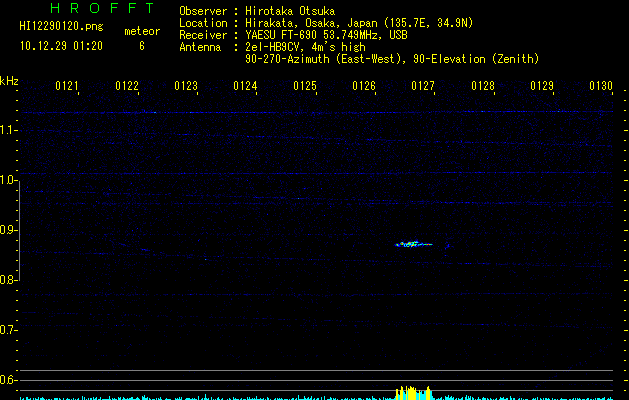Click the 0.8 kHz axis label

(8, 280)
